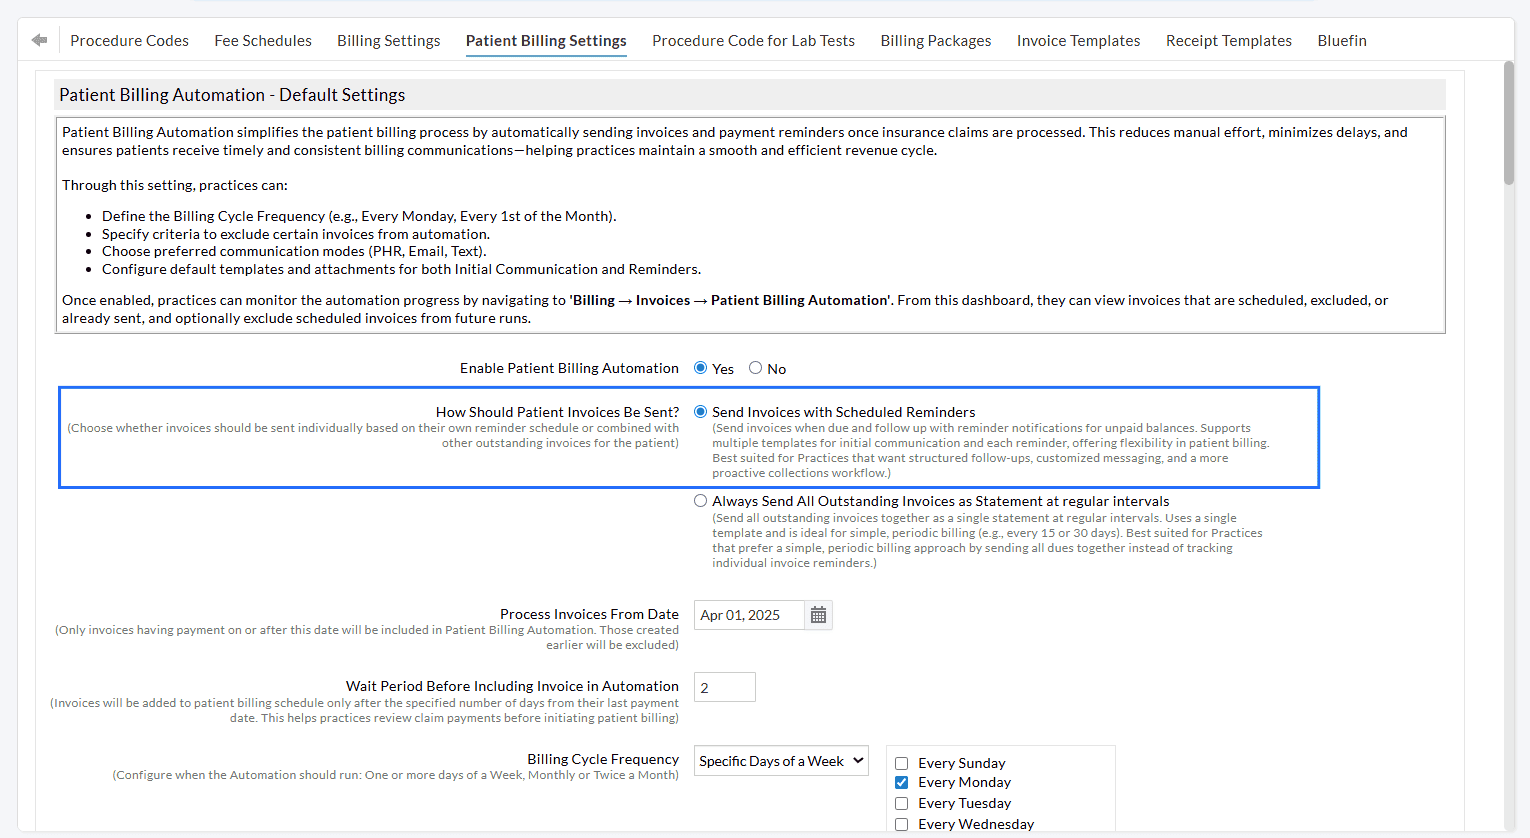The image size is (1530, 838).
Task: Click the 'Process Invoices From Date' label
Action: 589,614
